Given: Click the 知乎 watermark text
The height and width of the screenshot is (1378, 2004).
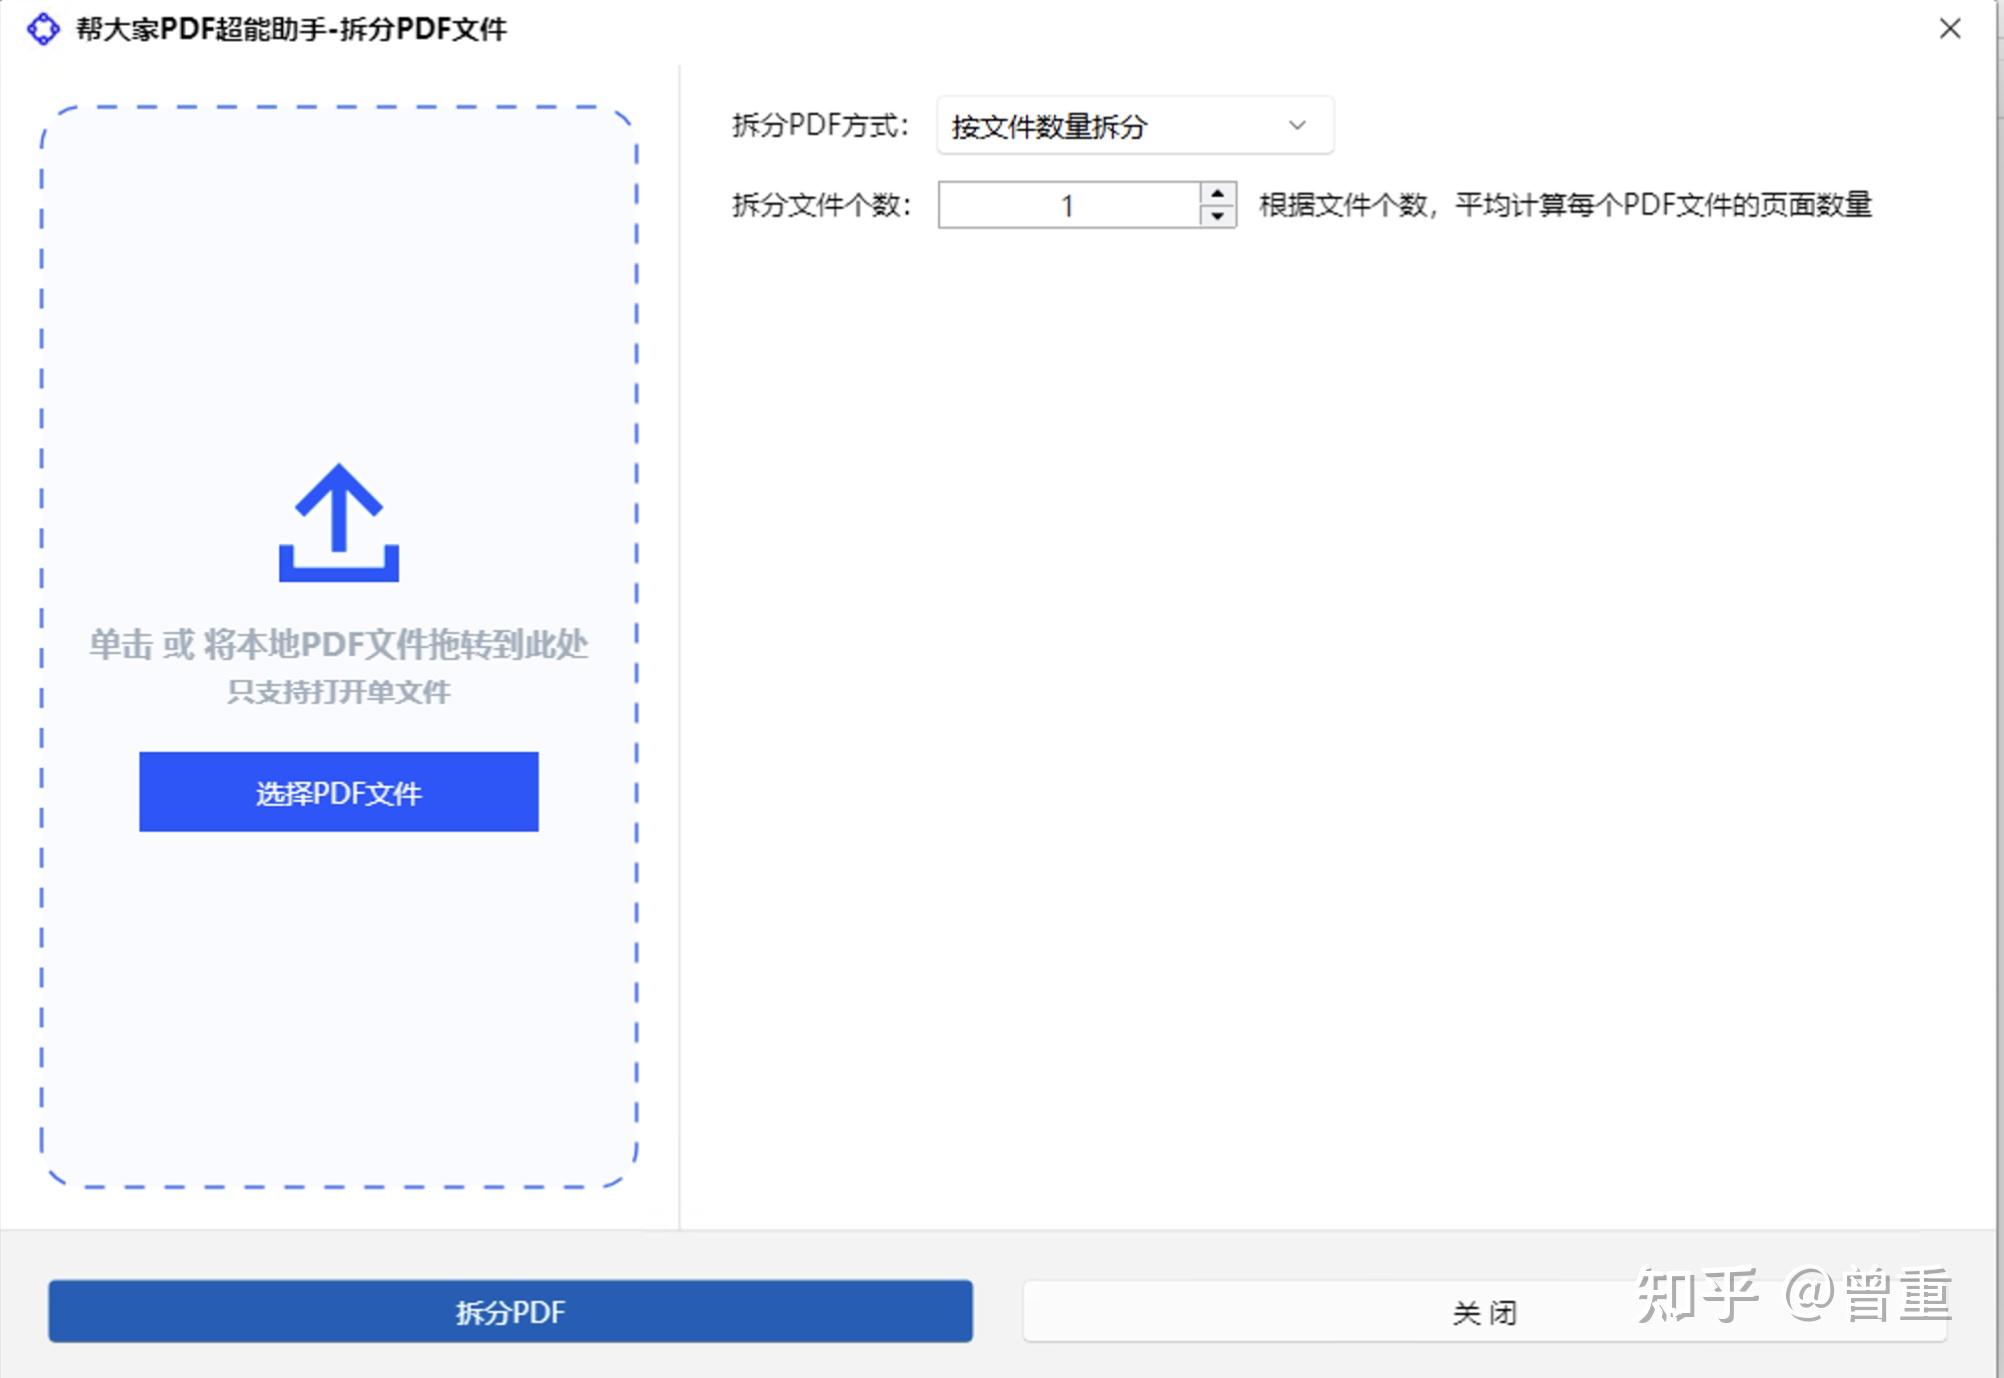Looking at the screenshot, I should pyautogui.click(x=1696, y=1296).
